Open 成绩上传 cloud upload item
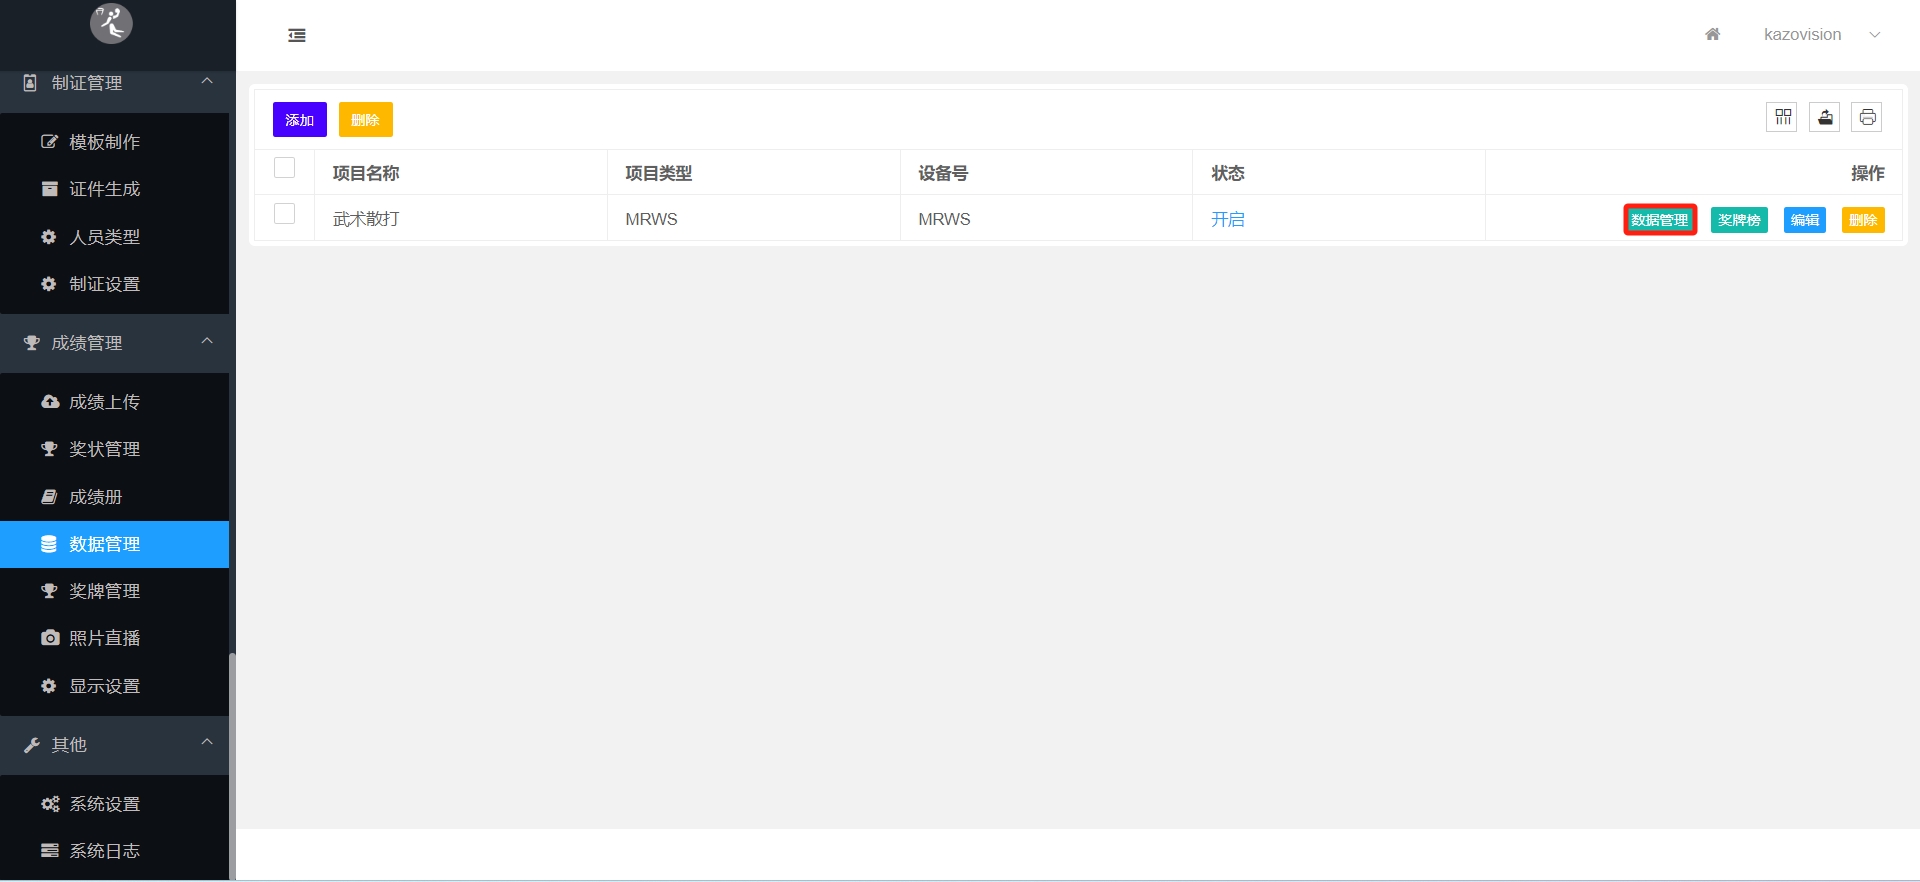 click(x=104, y=402)
